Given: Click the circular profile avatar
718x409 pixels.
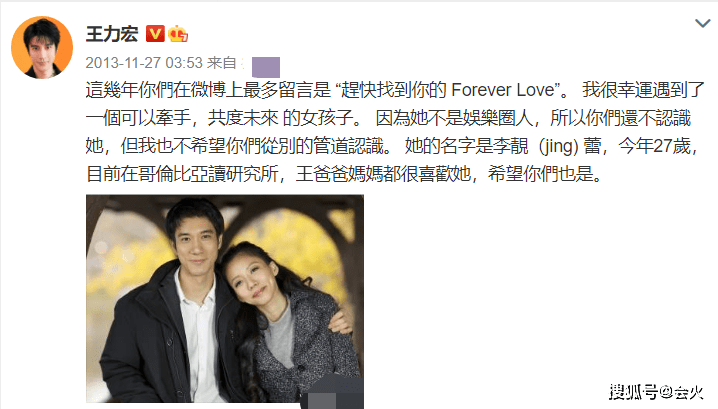Looking at the screenshot, I should tap(42, 47).
